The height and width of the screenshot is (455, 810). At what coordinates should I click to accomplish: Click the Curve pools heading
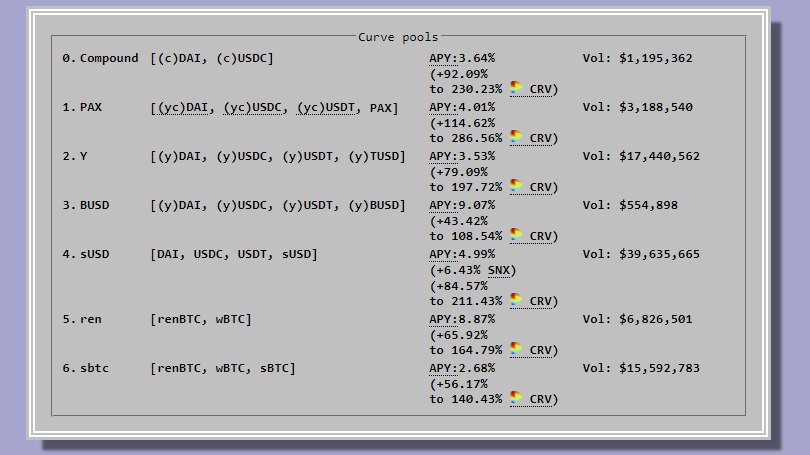398,37
